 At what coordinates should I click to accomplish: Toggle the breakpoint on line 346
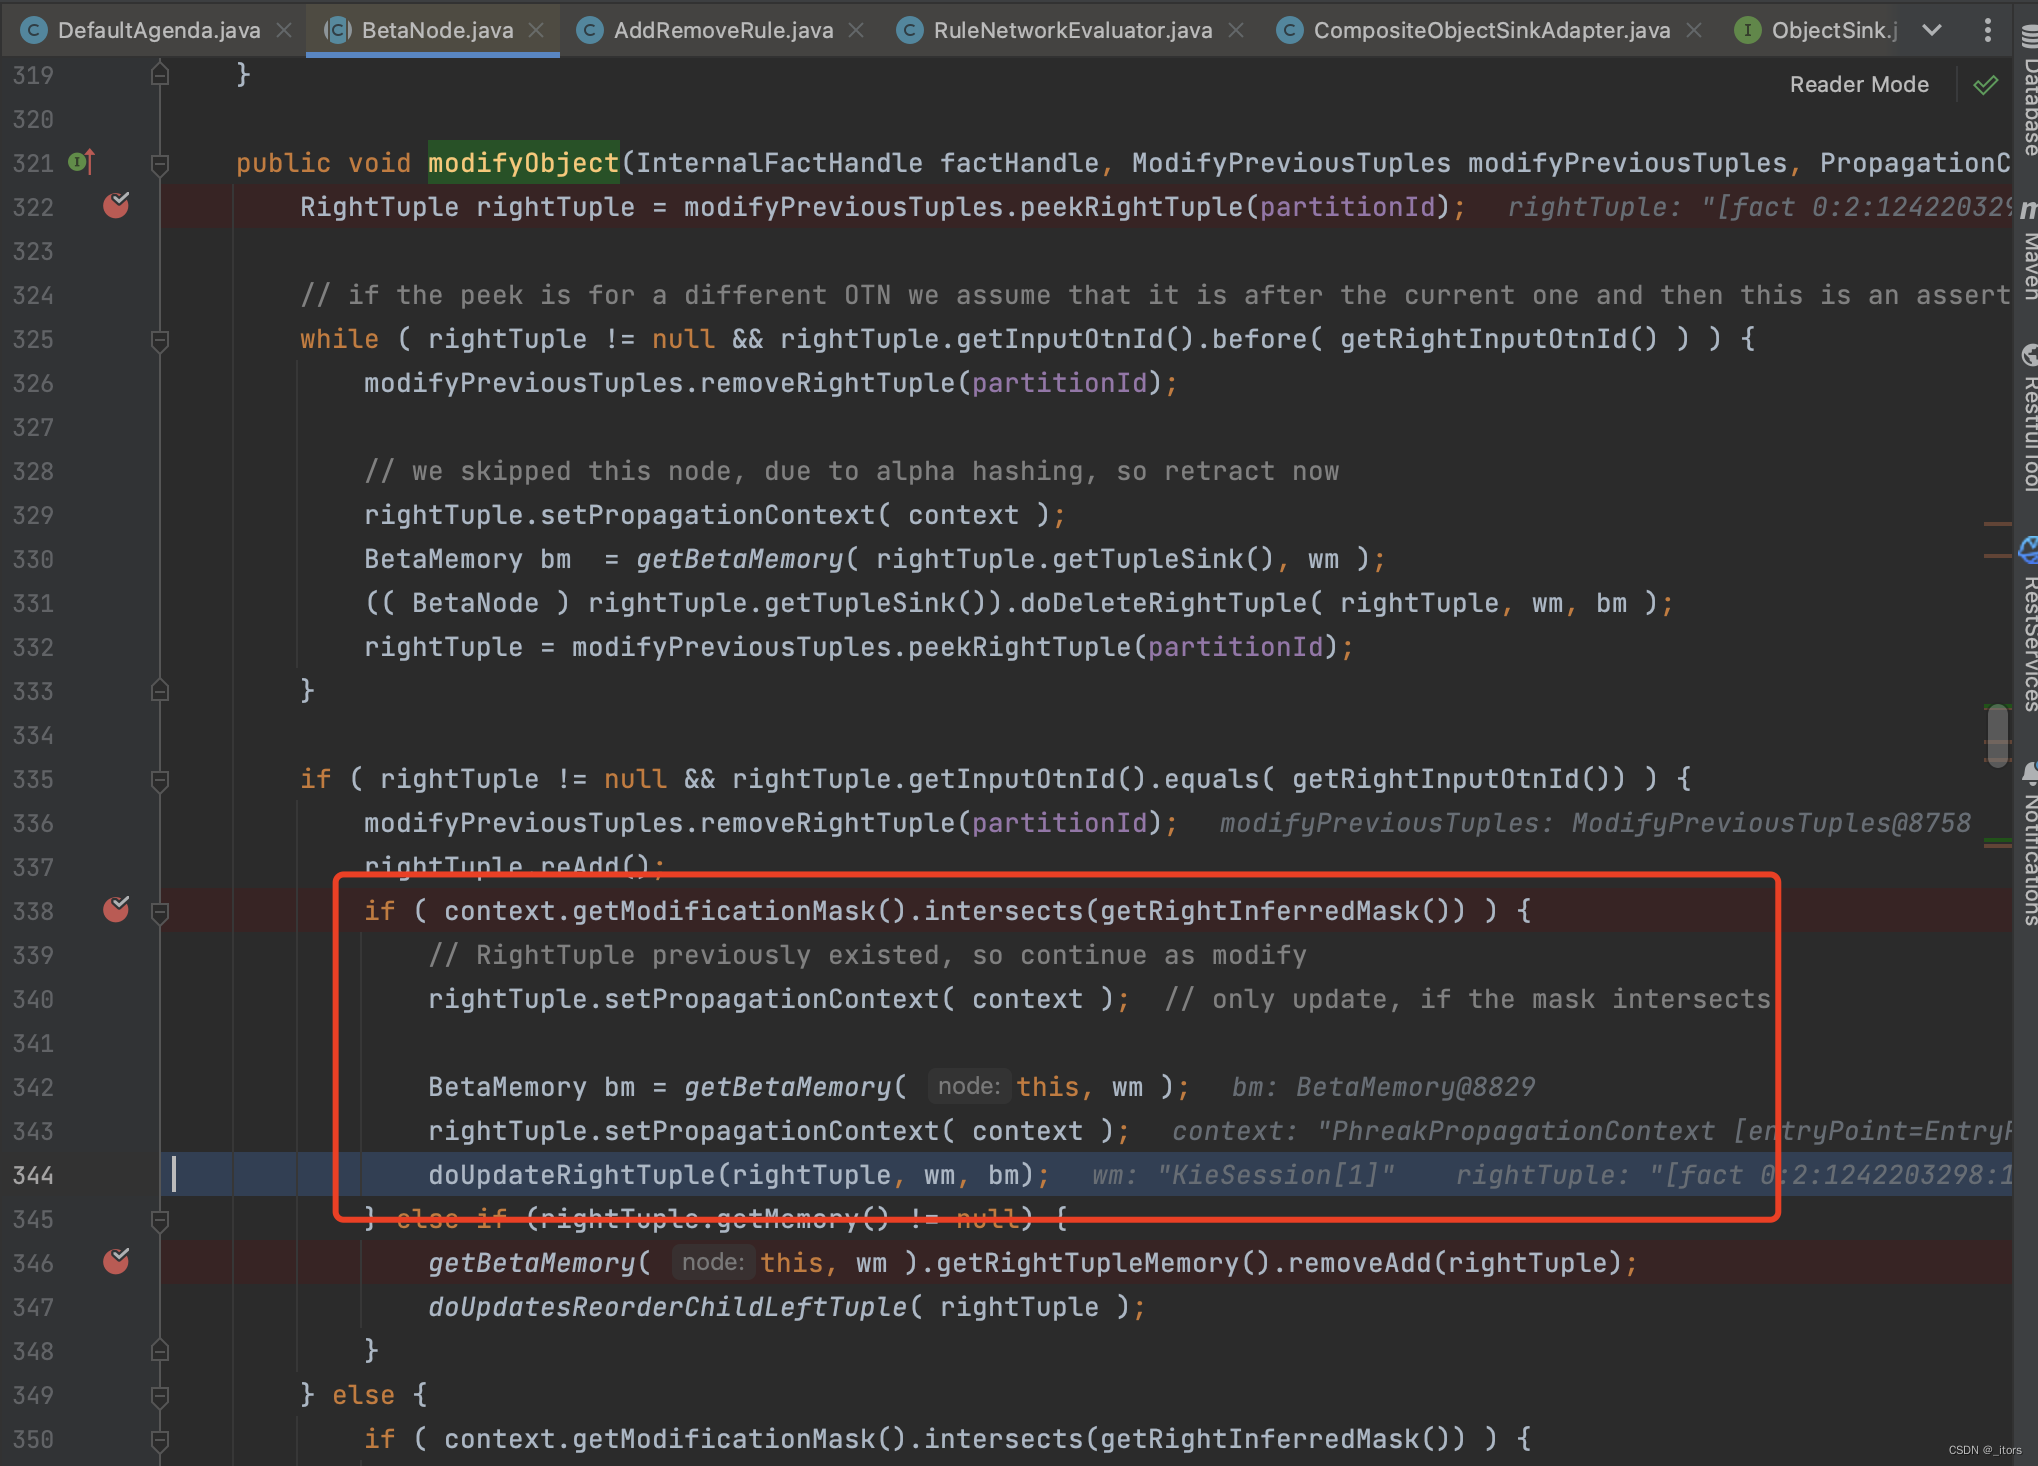coord(116,1262)
